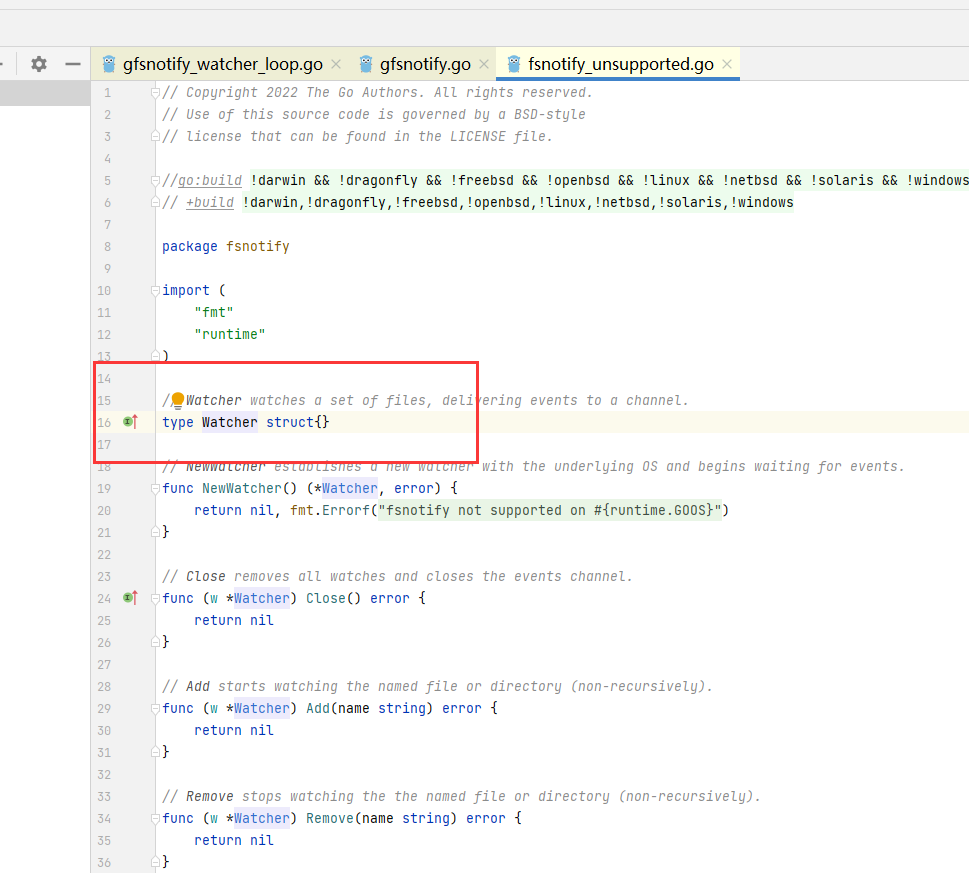Image resolution: width=969 pixels, height=873 pixels.
Task: Collapse the Close function on line 24
Action: pos(155,599)
